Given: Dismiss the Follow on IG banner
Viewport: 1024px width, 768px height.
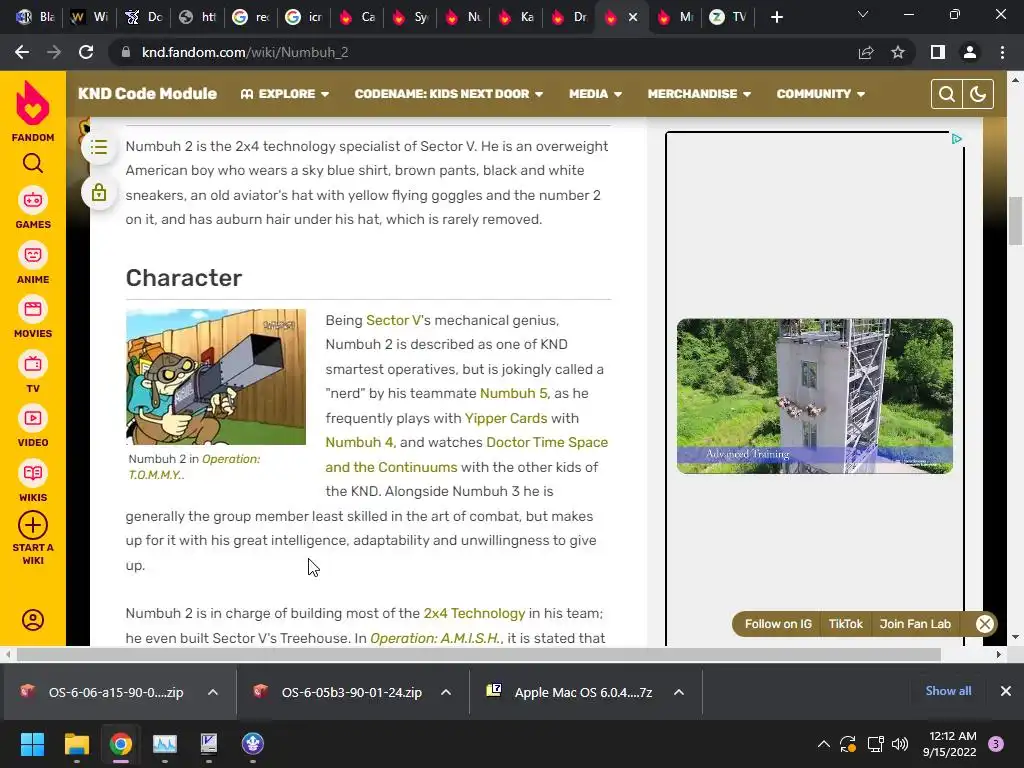Looking at the screenshot, I should point(985,624).
